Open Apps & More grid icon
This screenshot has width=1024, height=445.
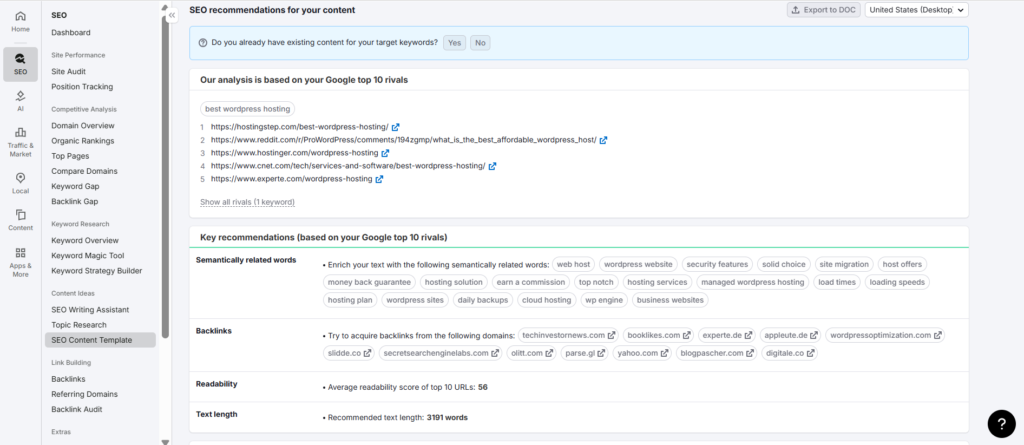pyautogui.click(x=20, y=253)
